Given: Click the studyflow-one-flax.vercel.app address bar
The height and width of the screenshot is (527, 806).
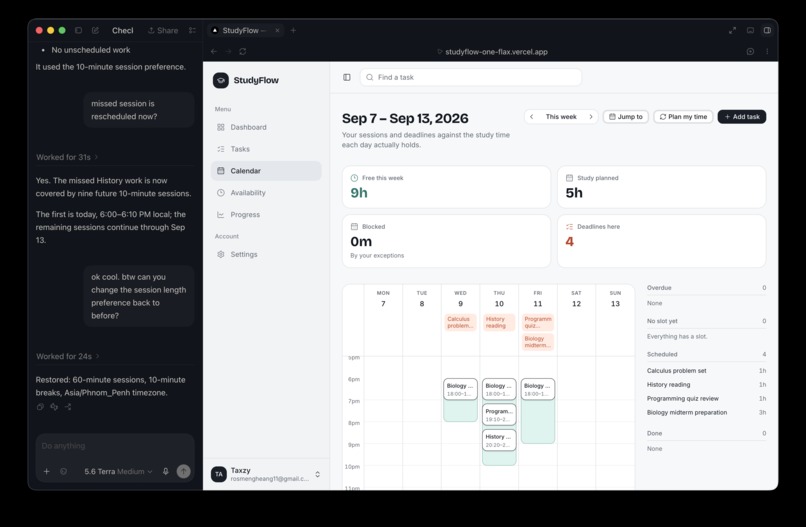Looking at the screenshot, I should [x=492, y=51].
